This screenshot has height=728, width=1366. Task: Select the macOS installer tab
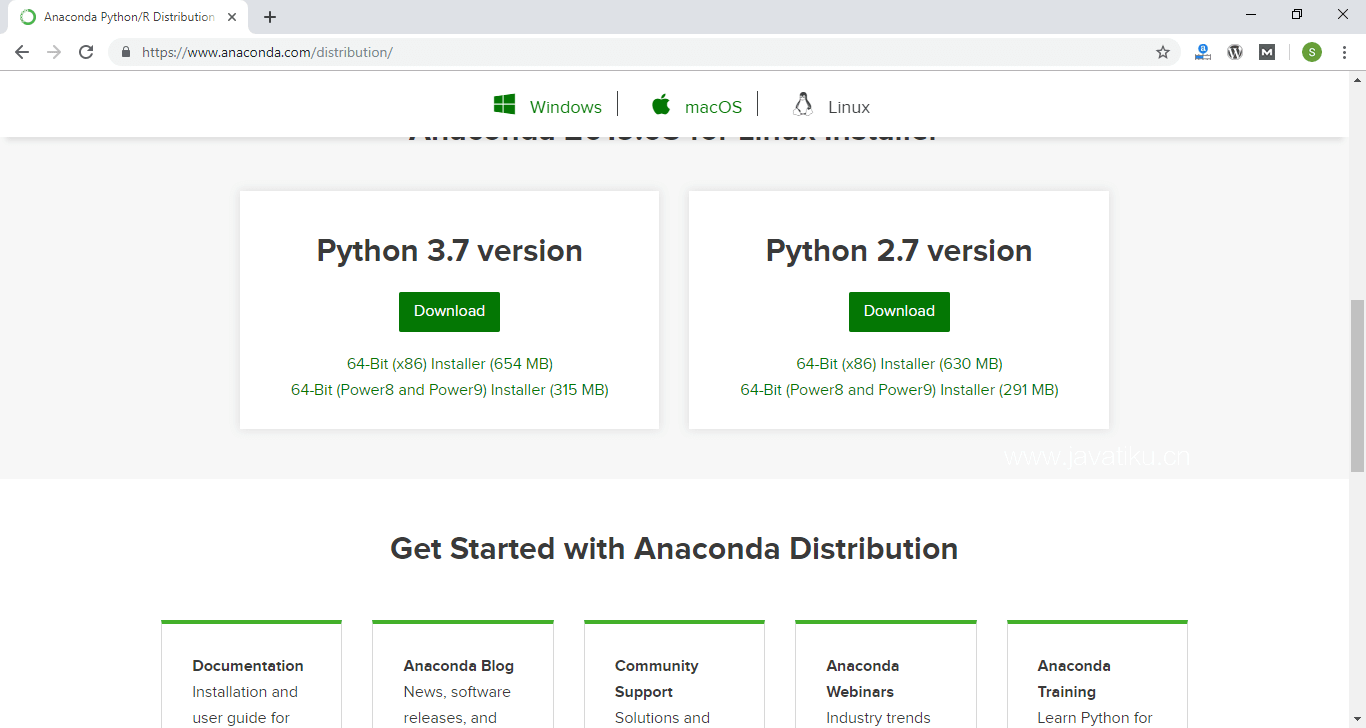click(x=697, y=106)
